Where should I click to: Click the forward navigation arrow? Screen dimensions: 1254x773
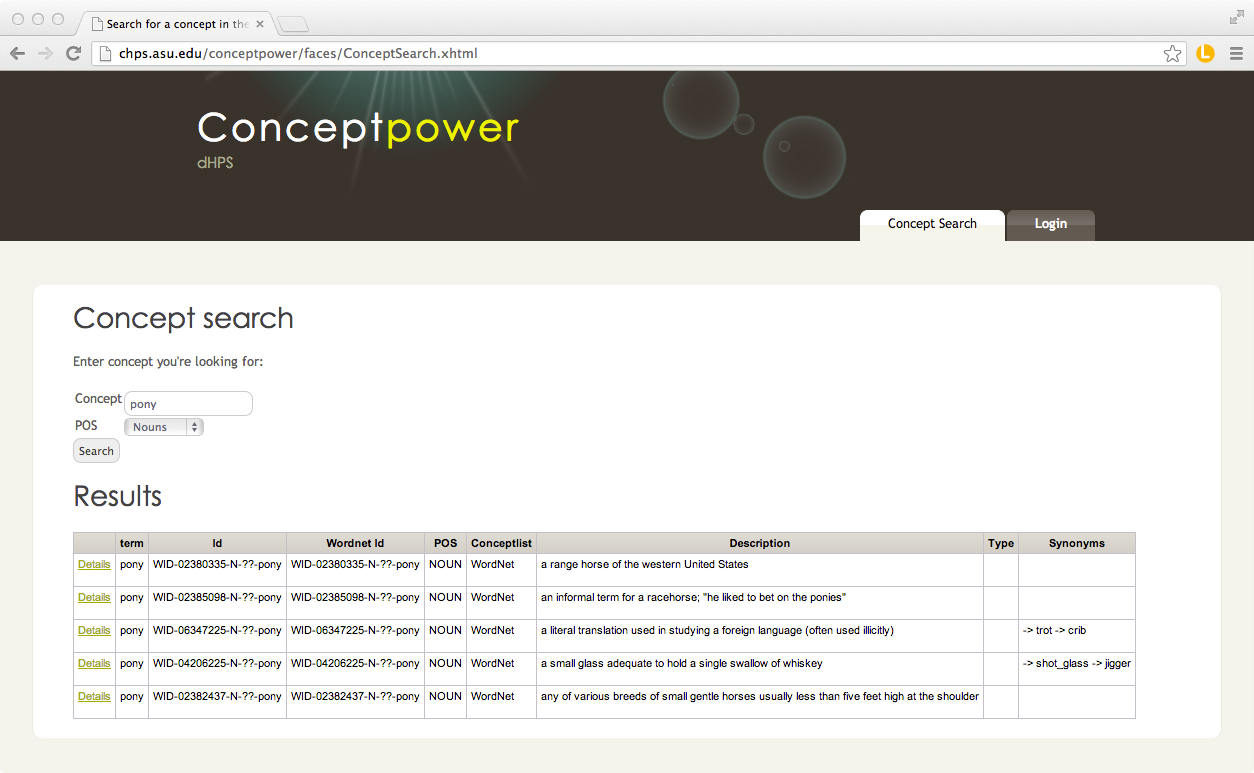(x=45, y=53)
